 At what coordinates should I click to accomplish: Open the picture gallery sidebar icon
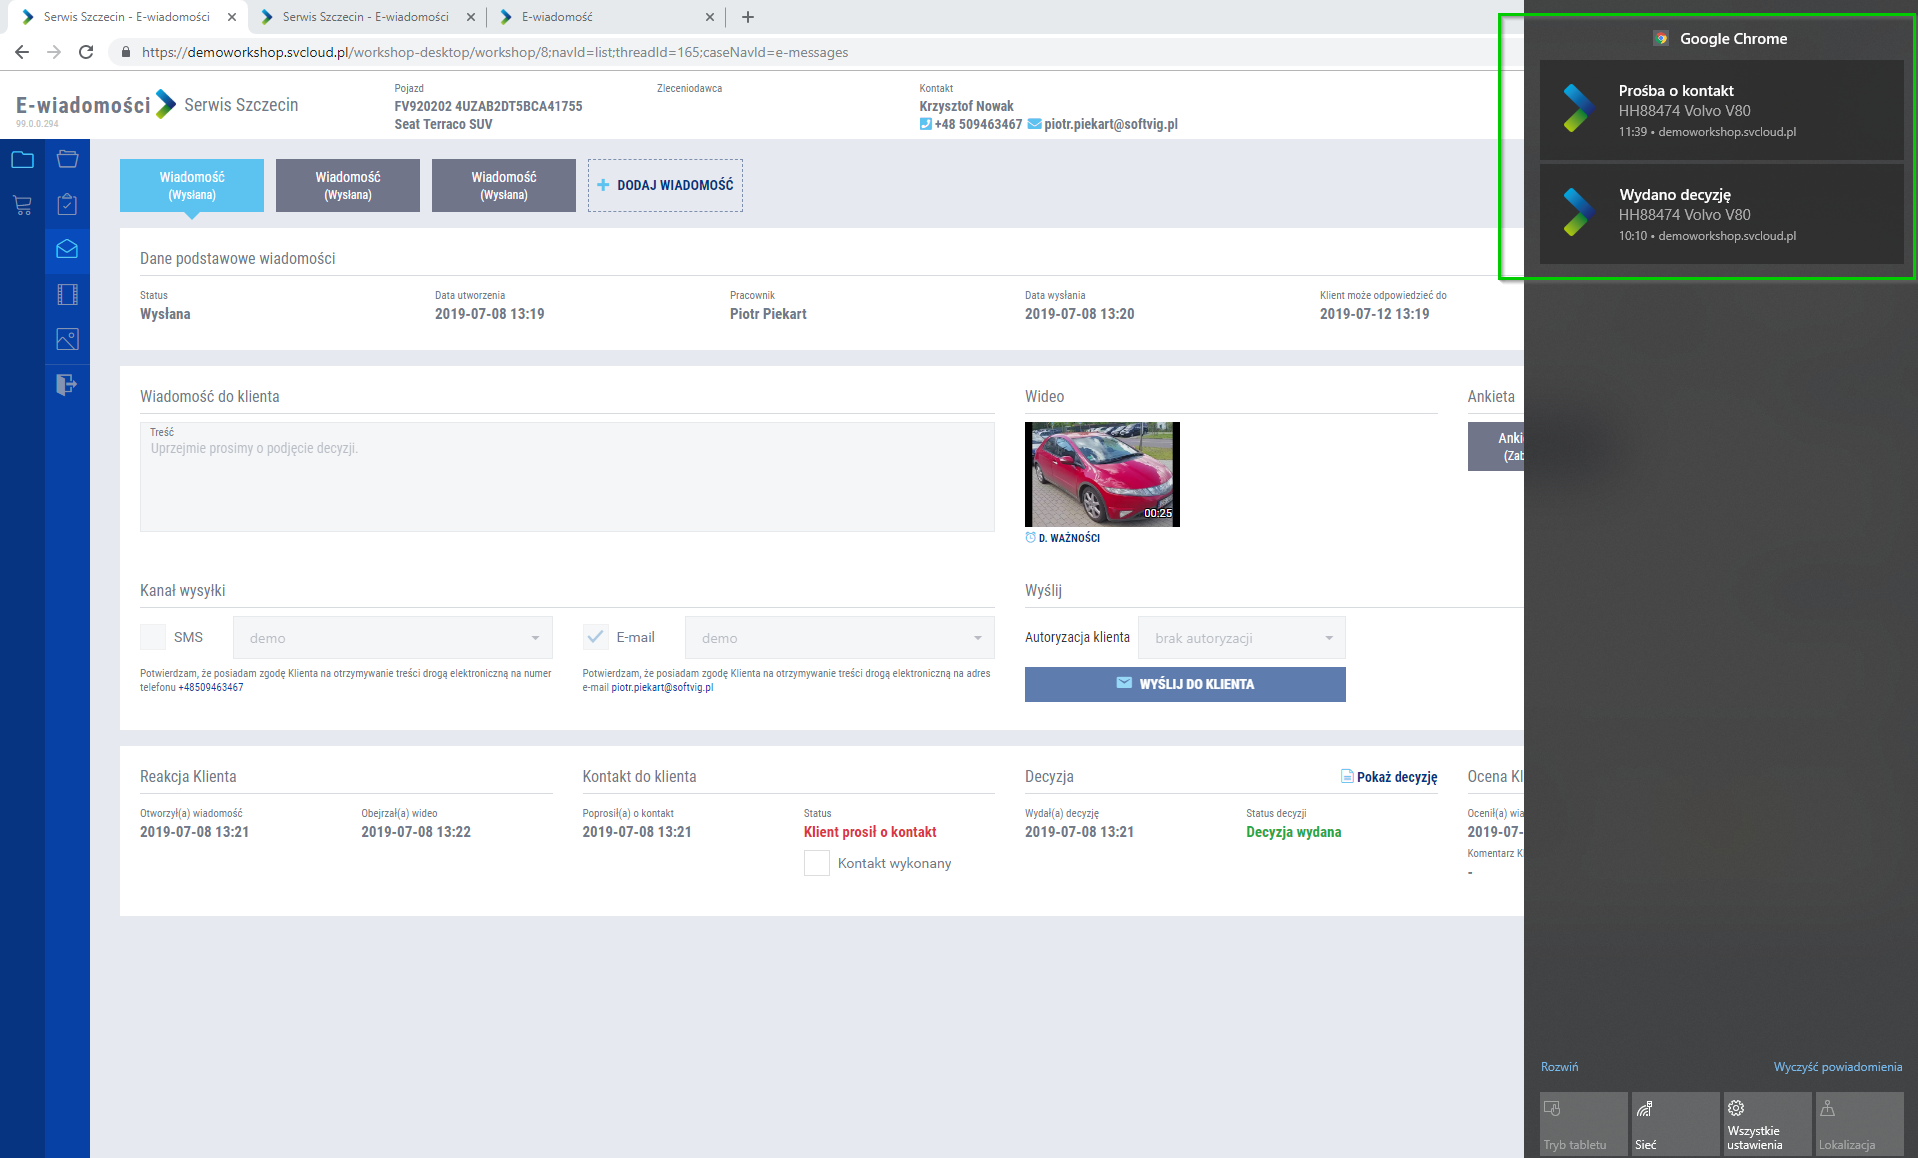click(x=67, y=339)
